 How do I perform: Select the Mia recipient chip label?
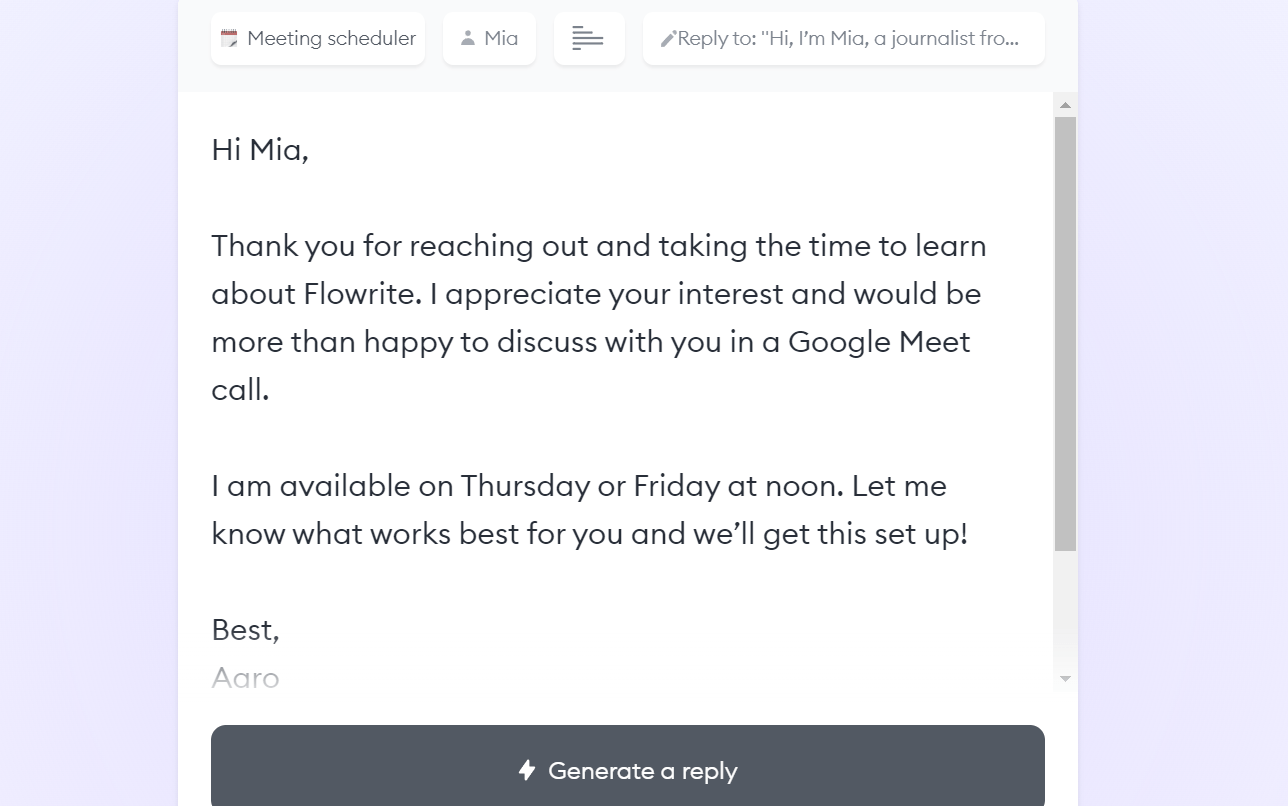coord(501,39)
